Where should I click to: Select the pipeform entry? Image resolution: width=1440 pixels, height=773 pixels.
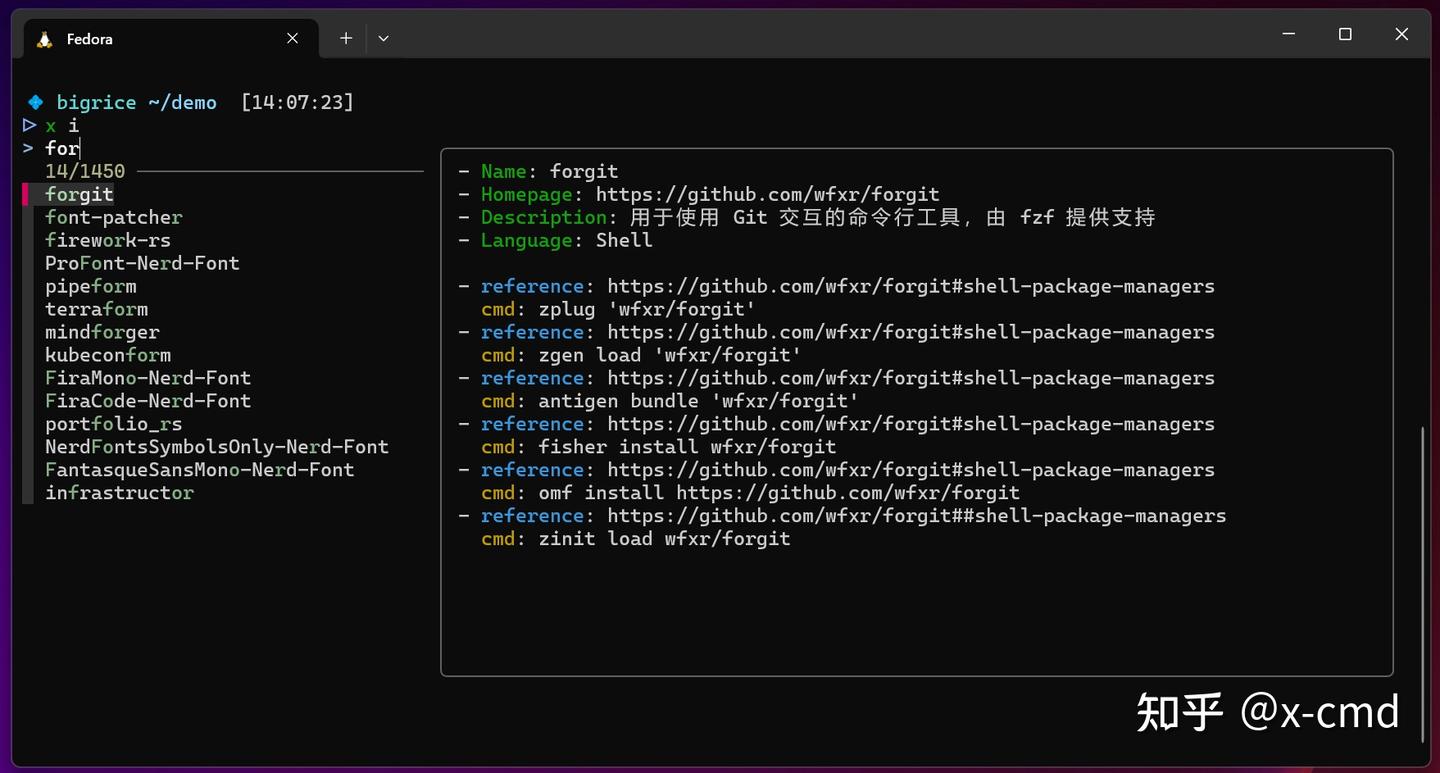(91, 286)
